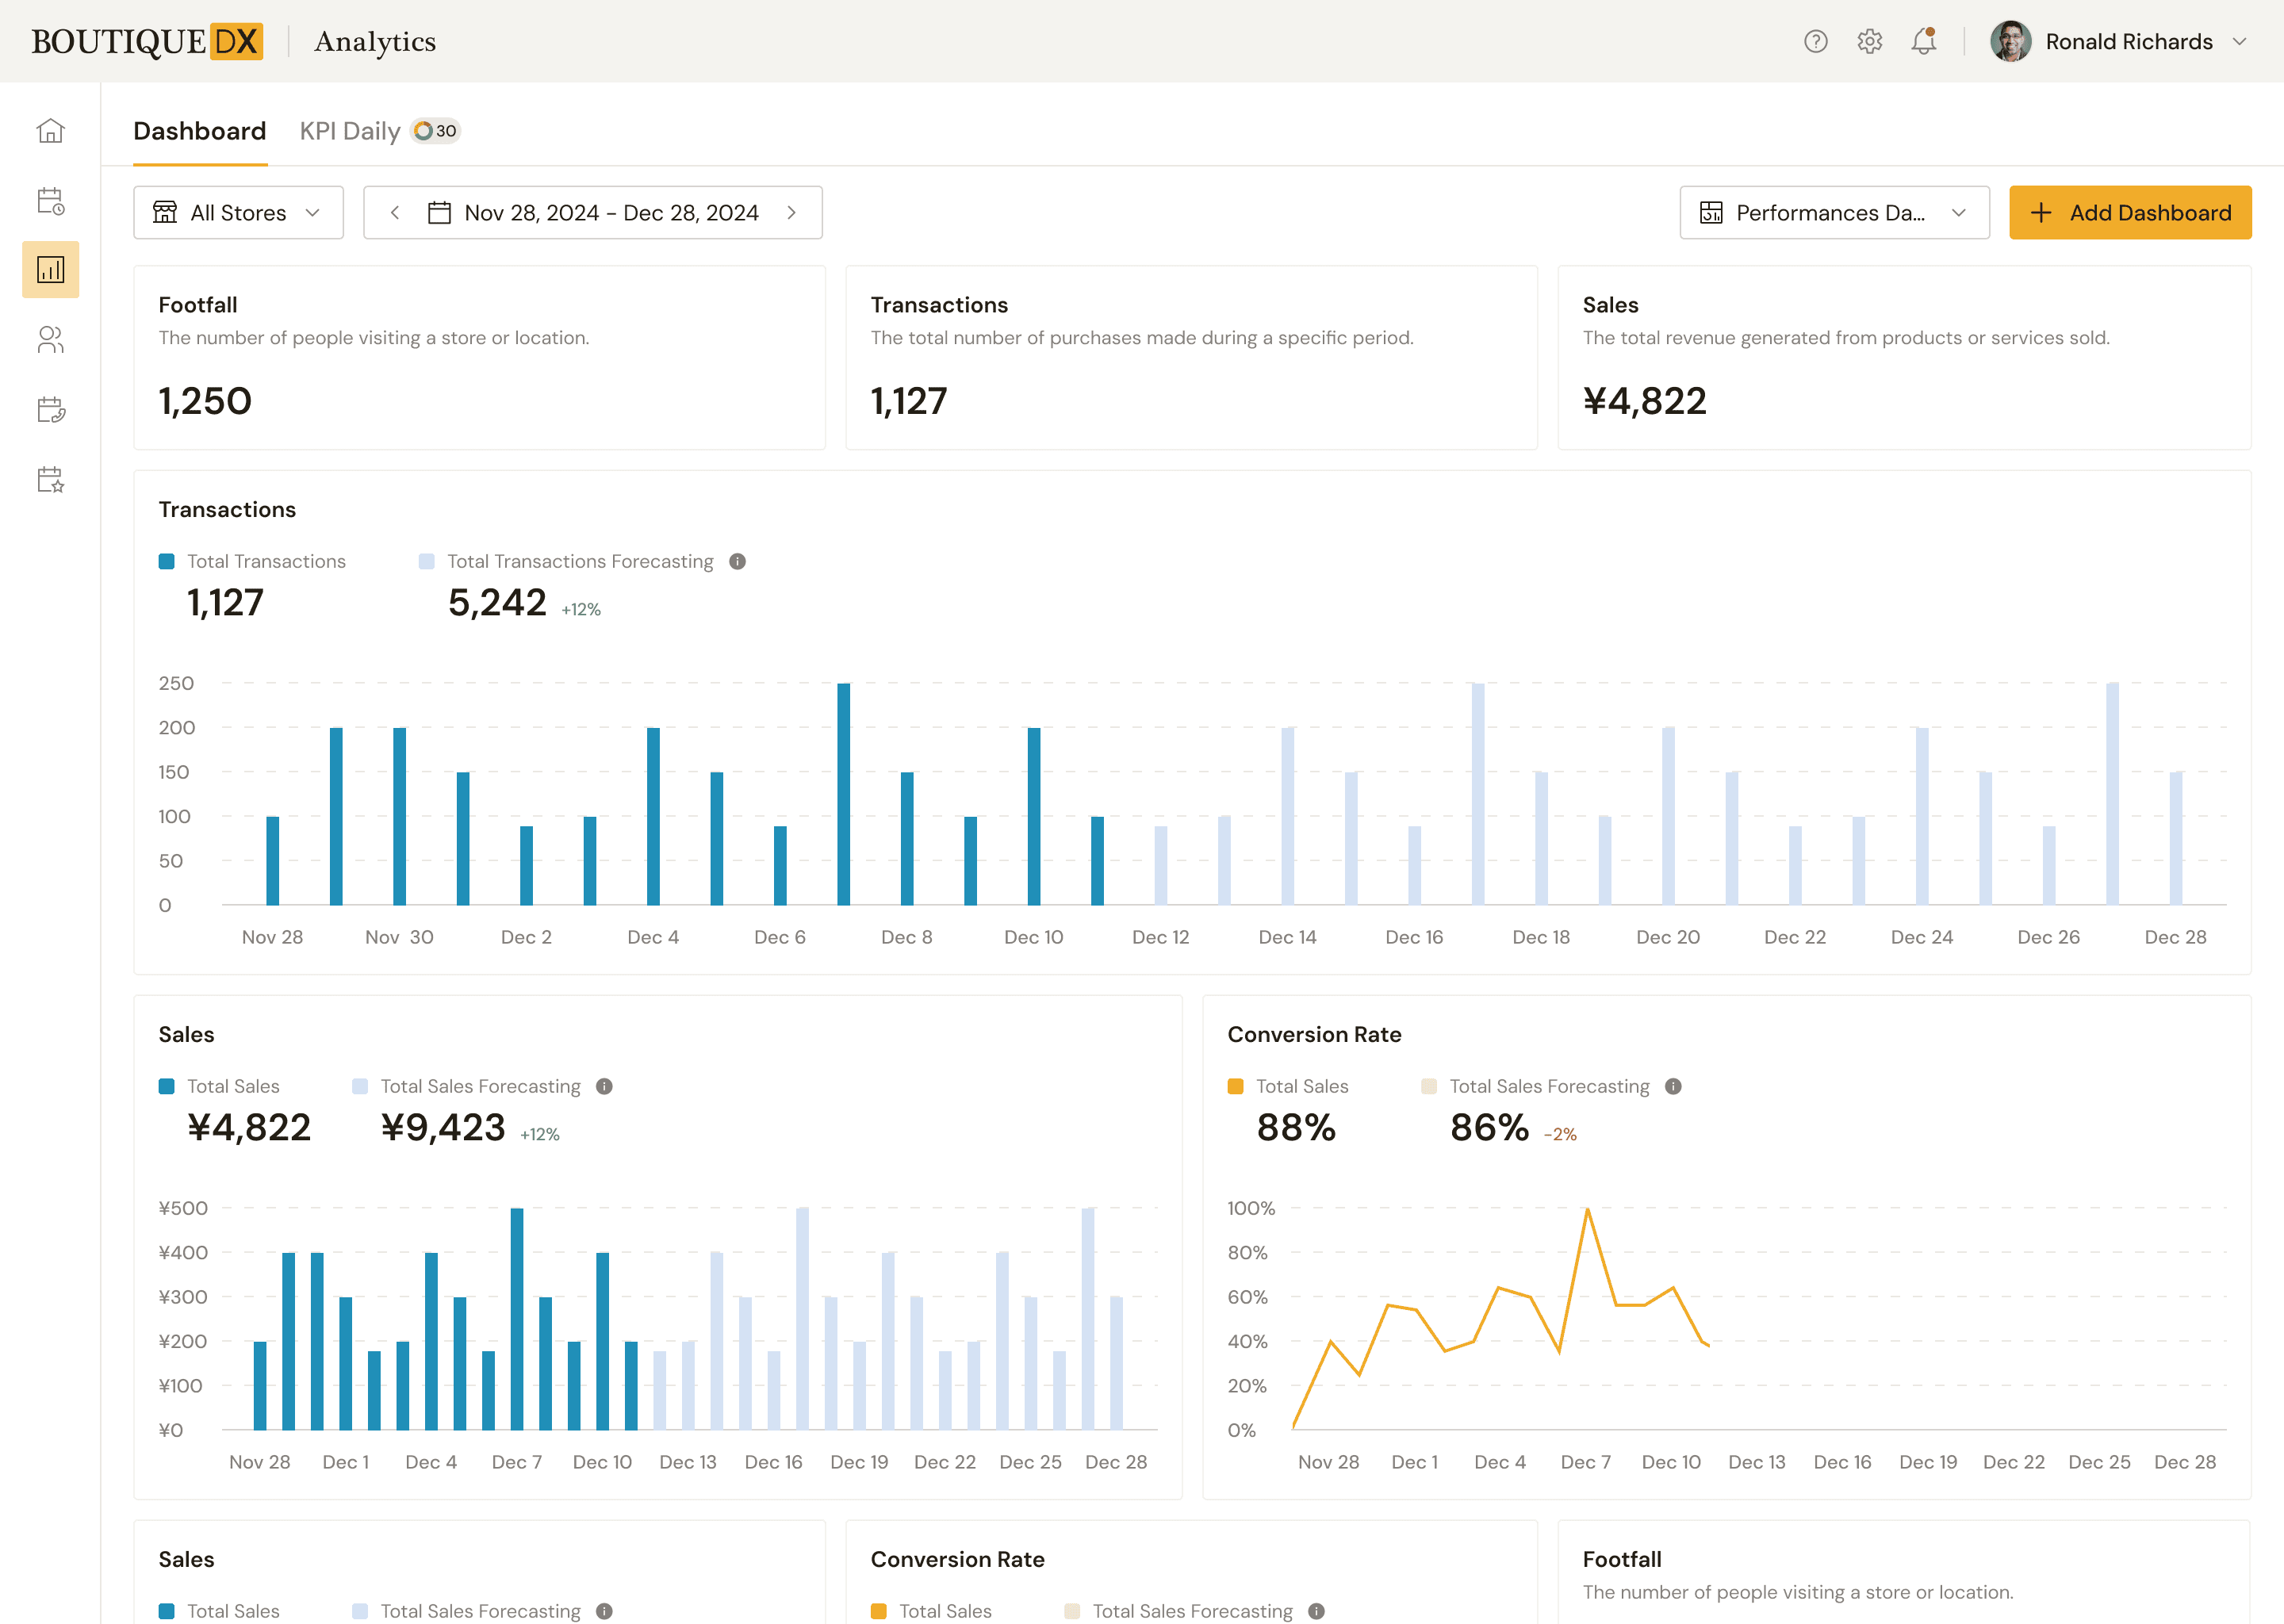The height and width of the screenshot is (1624, 2284).
Task: Open the Analytics bar-chart sidebar icon
Action: (x=50, y=269)
